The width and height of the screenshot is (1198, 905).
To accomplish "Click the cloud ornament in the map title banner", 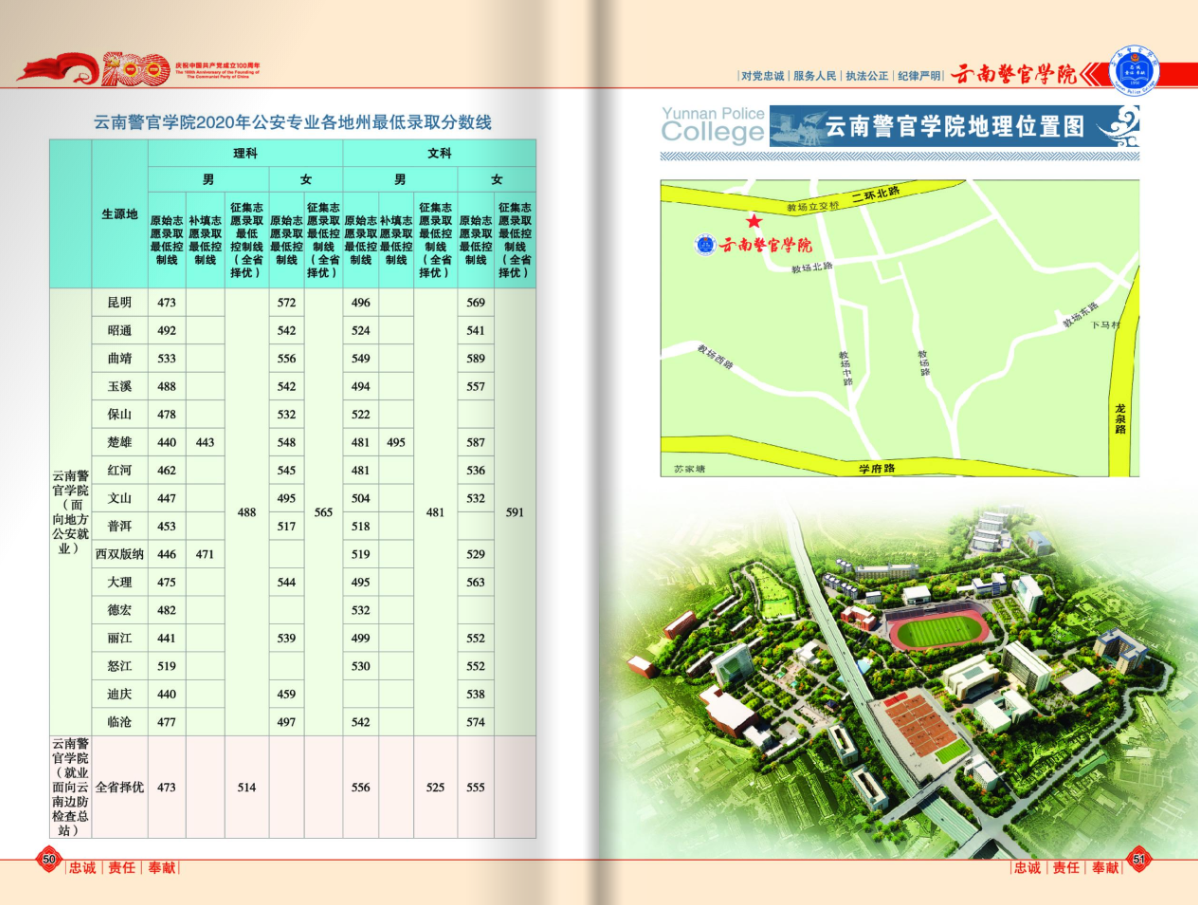I will tap(1118, 126).
